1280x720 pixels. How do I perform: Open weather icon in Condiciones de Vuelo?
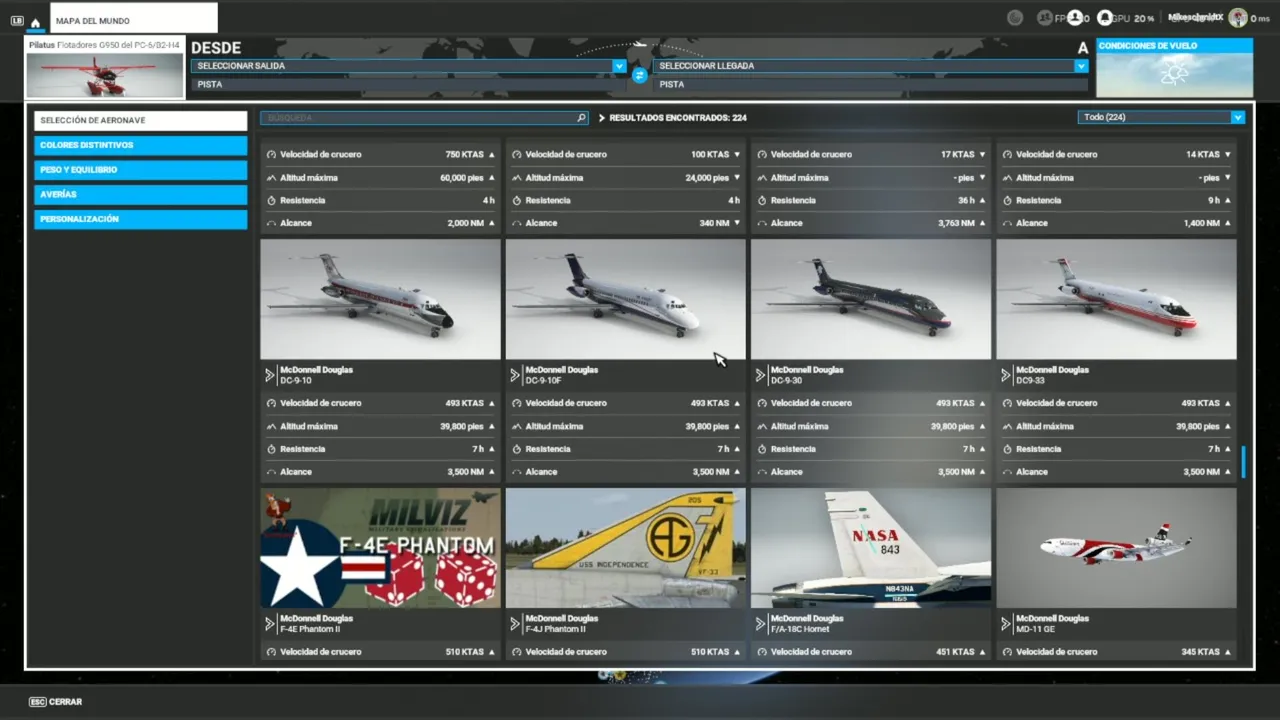[1173, 73]
